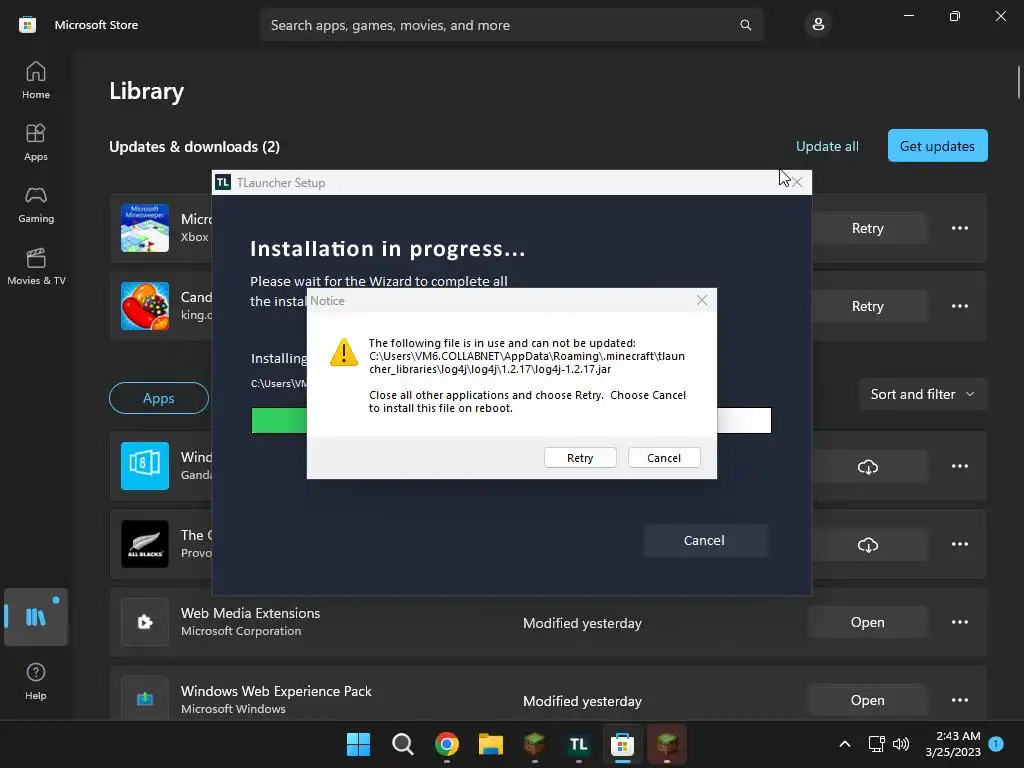The image size is (1024, 768).
Task: Click the 2:43 AM clock on taskbar
Action: coord(953,744)
